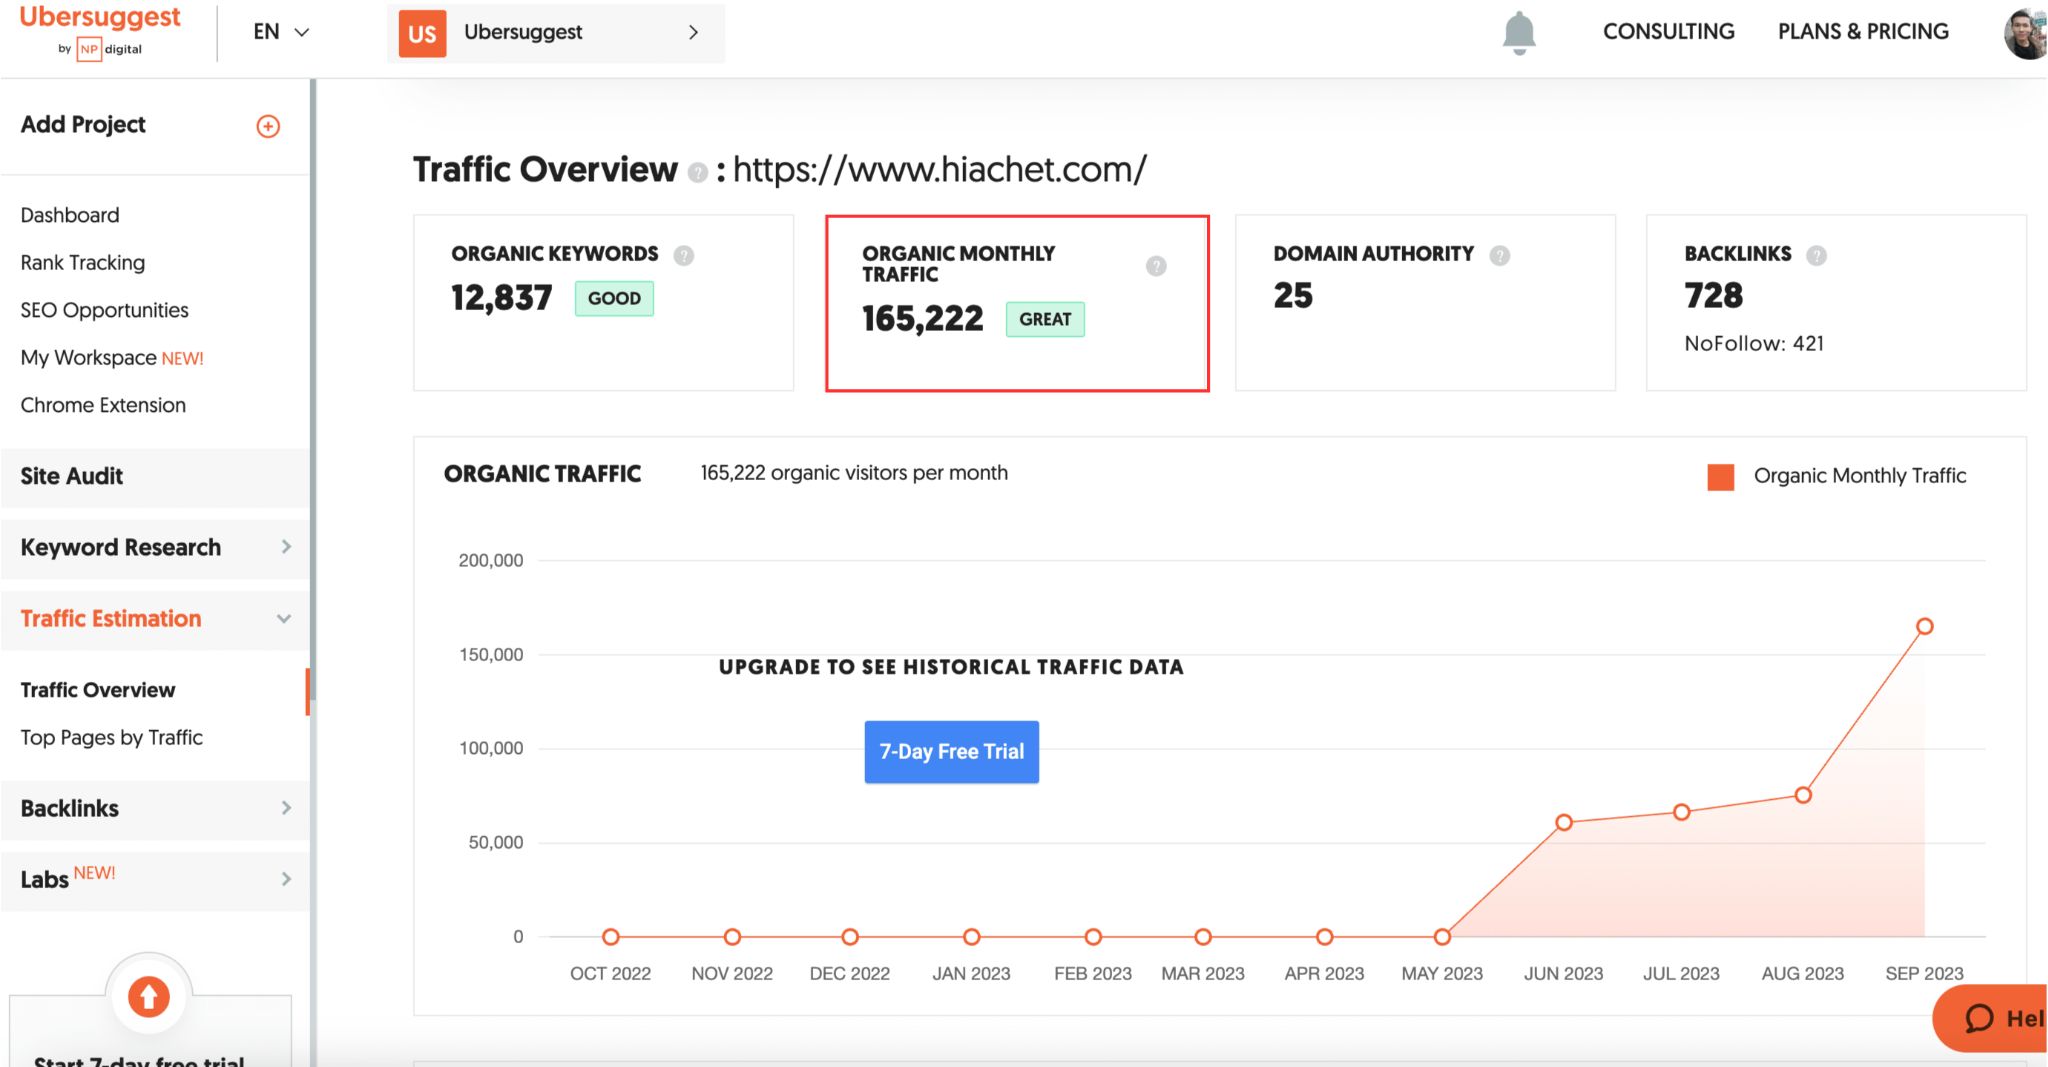
Task: Click the Domain Authority value 25
Action: click(x=1293, y=296)
